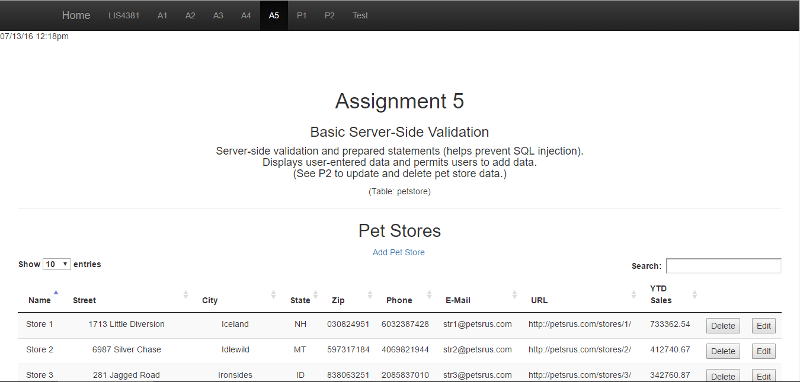Viewport: 800px width, 382px height.
Task: Edit the Store 1 row
Action: 763,326
